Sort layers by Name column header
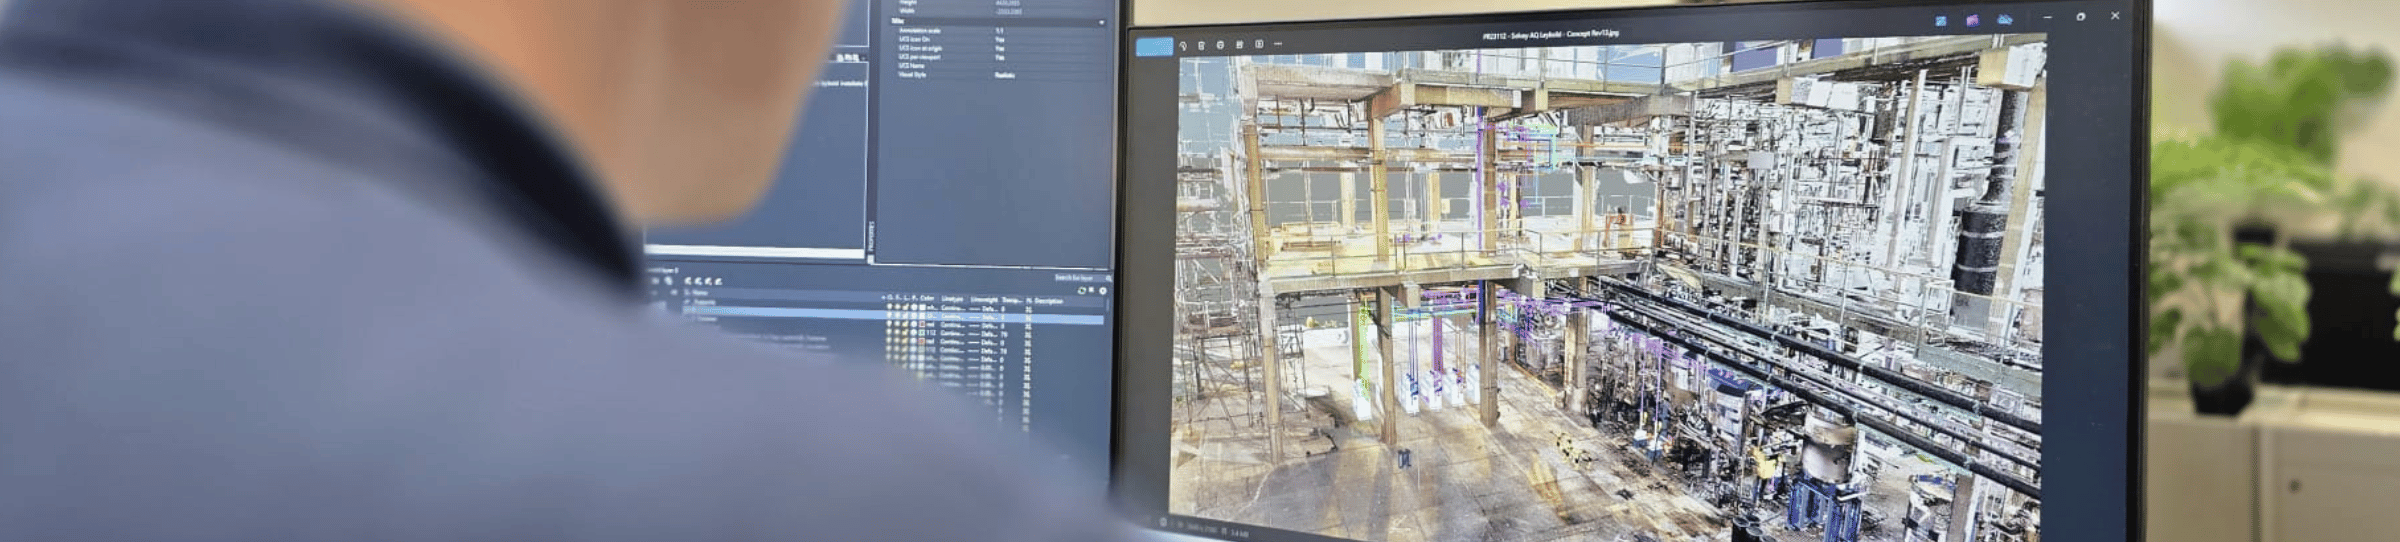 pyautogui.click(x=700, y=293)
